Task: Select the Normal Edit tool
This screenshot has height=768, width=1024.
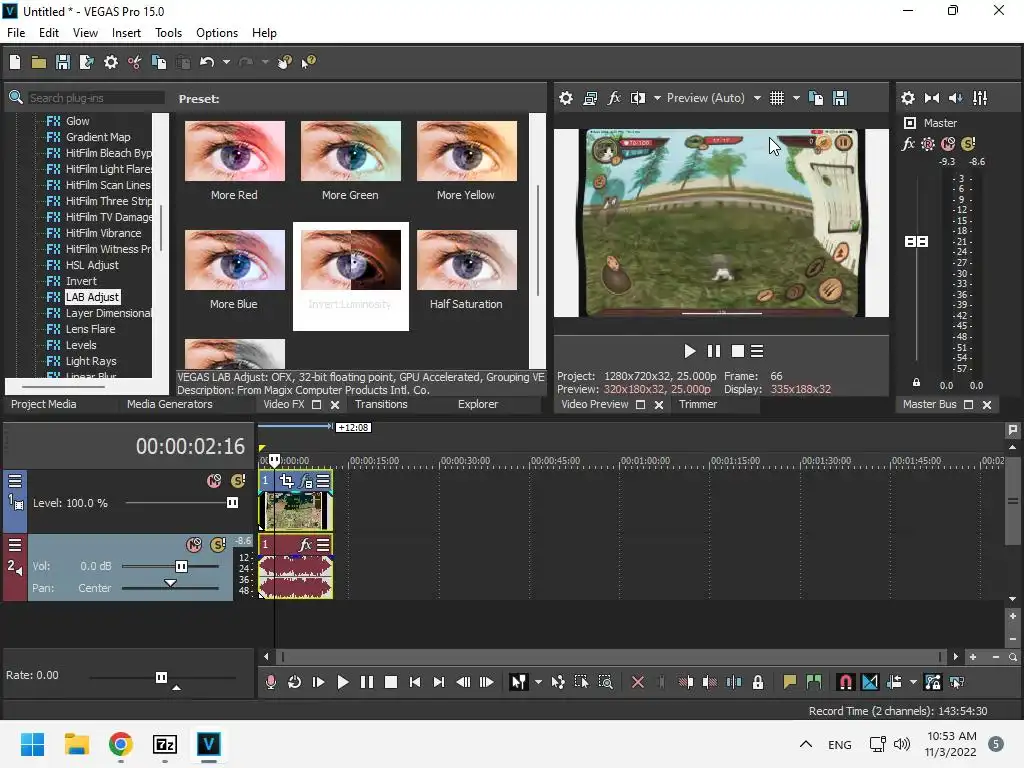Action: point(519,682)
